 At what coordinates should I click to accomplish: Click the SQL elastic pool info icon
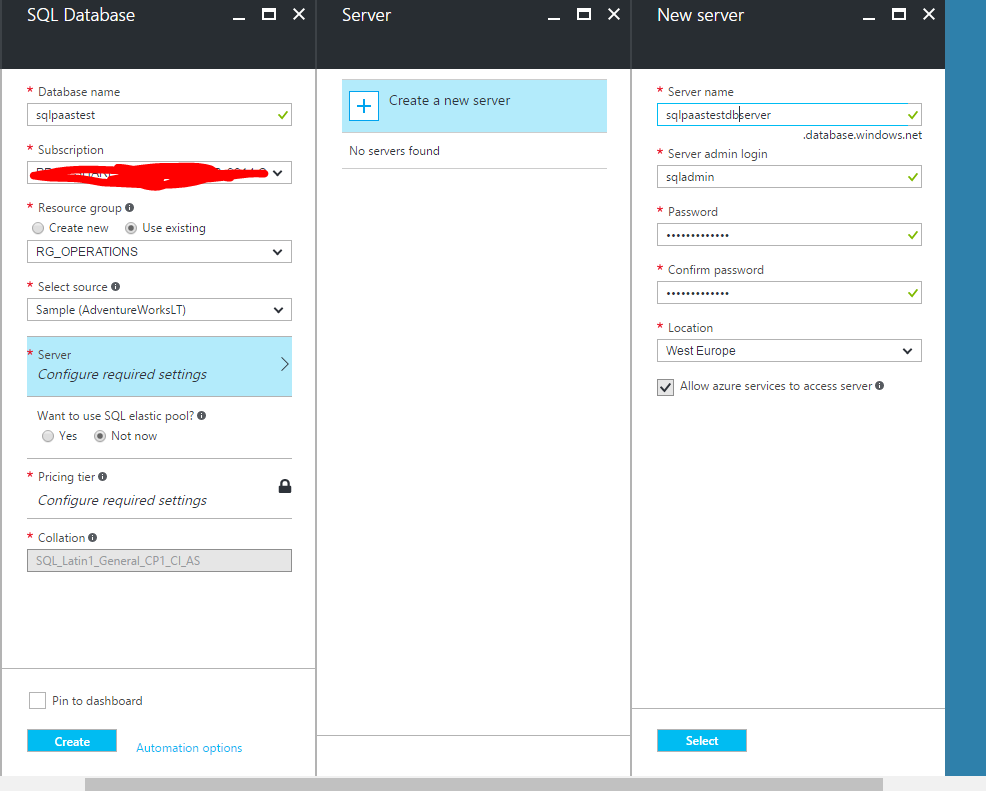(203, 415)
